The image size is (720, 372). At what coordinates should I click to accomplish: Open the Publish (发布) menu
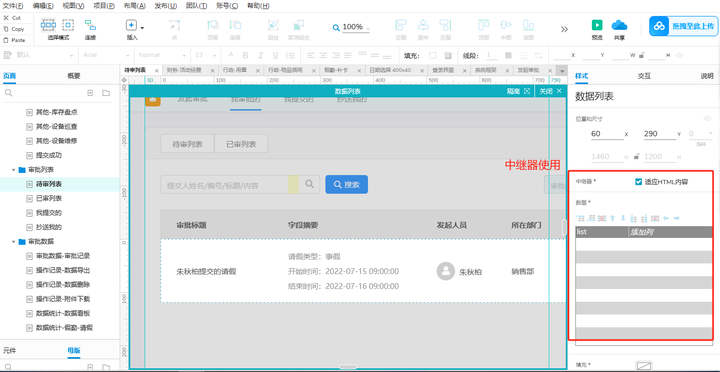[x=166, y=6]
